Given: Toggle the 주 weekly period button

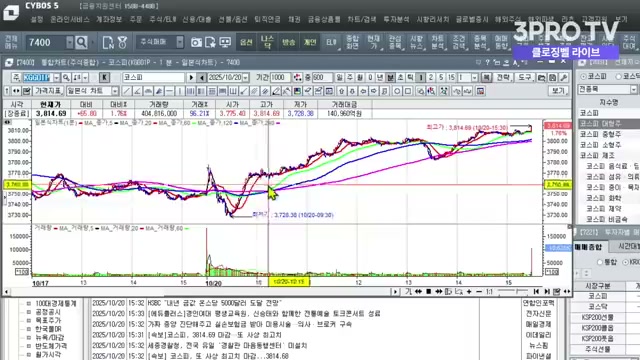Looking at the screenshot, I should pyautogui.click(x=350, y=78).
